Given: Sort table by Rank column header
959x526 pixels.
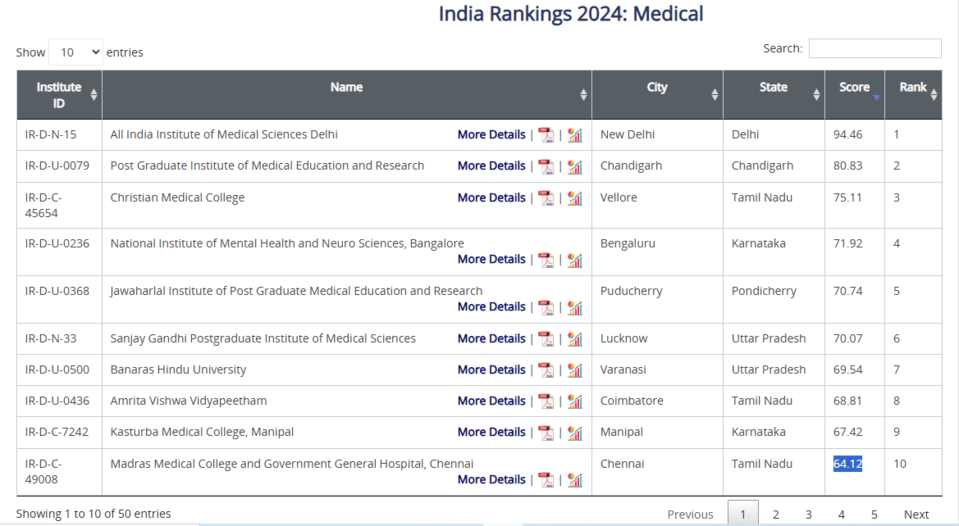Looking at the screenshot, I should (x=913, y=95).
